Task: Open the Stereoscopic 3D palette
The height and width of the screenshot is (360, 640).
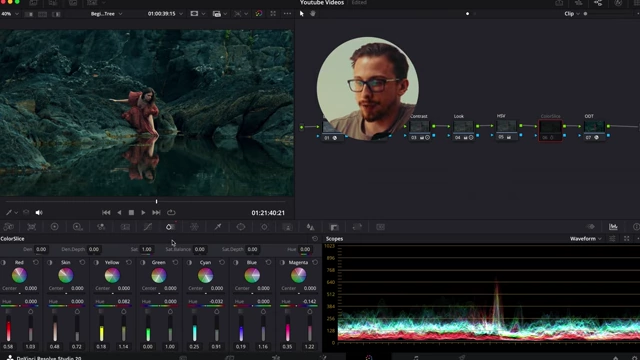Action: point(380,227)
